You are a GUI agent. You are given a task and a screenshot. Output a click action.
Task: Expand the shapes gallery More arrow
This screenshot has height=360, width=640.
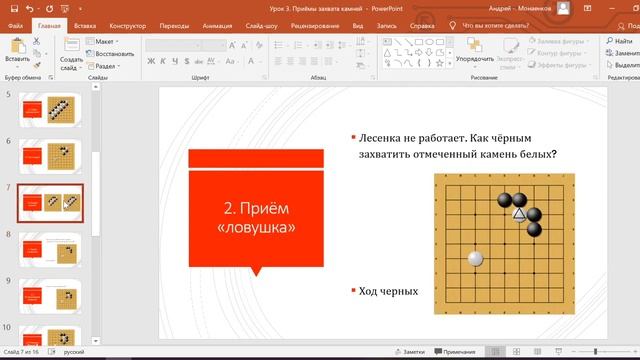point(450,63)
